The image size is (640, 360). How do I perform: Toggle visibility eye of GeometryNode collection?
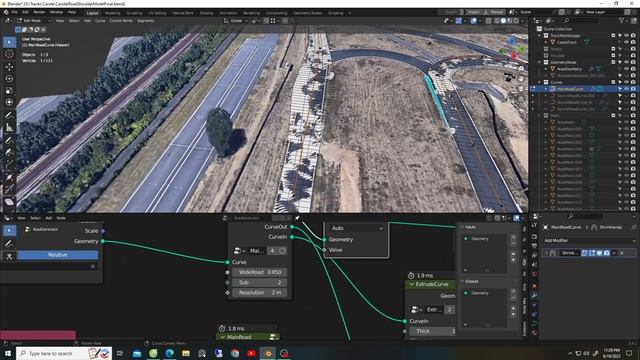click(626, 62)
